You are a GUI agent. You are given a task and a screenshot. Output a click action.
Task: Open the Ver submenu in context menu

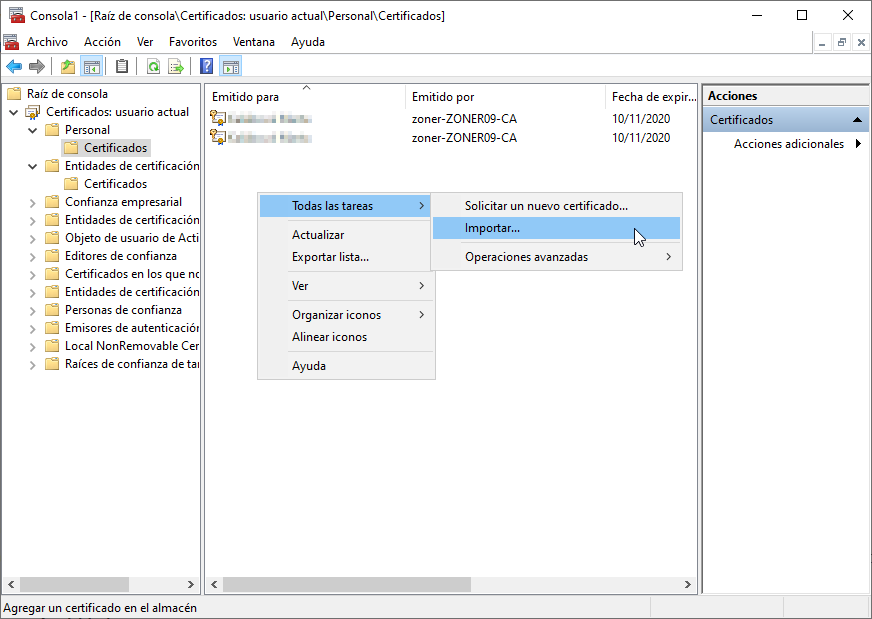click(346, 286)
